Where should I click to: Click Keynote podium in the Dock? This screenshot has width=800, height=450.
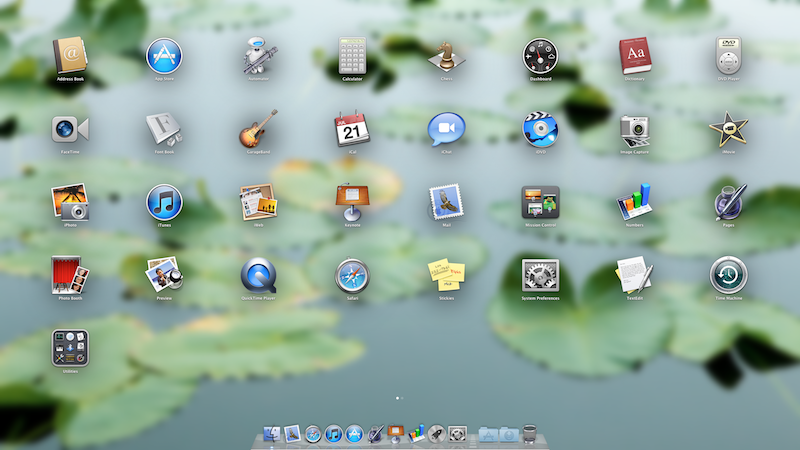pyautogui.click(x=395, y=434)
